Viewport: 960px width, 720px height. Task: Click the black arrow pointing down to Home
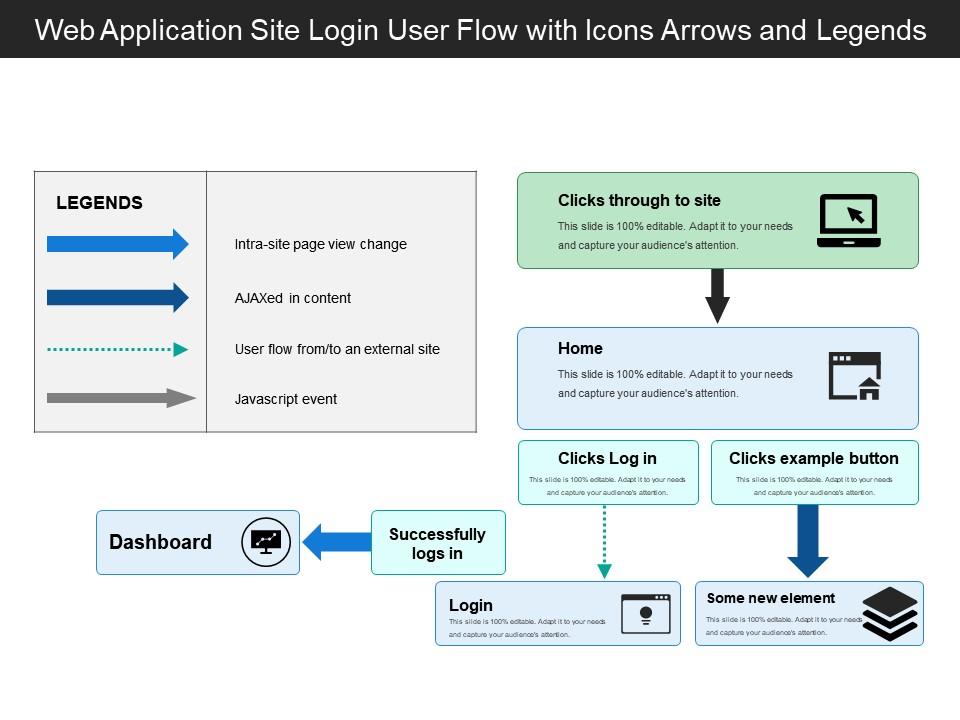[x=718, y=296]
